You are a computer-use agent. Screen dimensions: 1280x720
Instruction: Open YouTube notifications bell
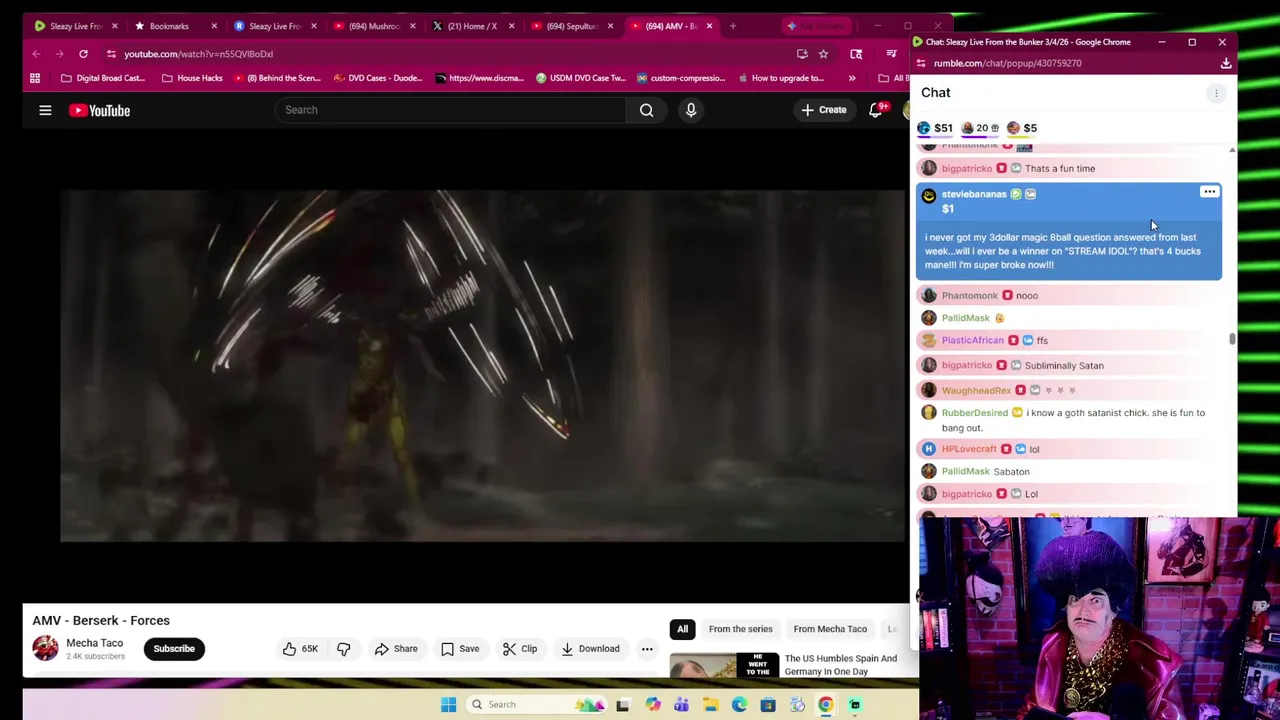(876, 110)
